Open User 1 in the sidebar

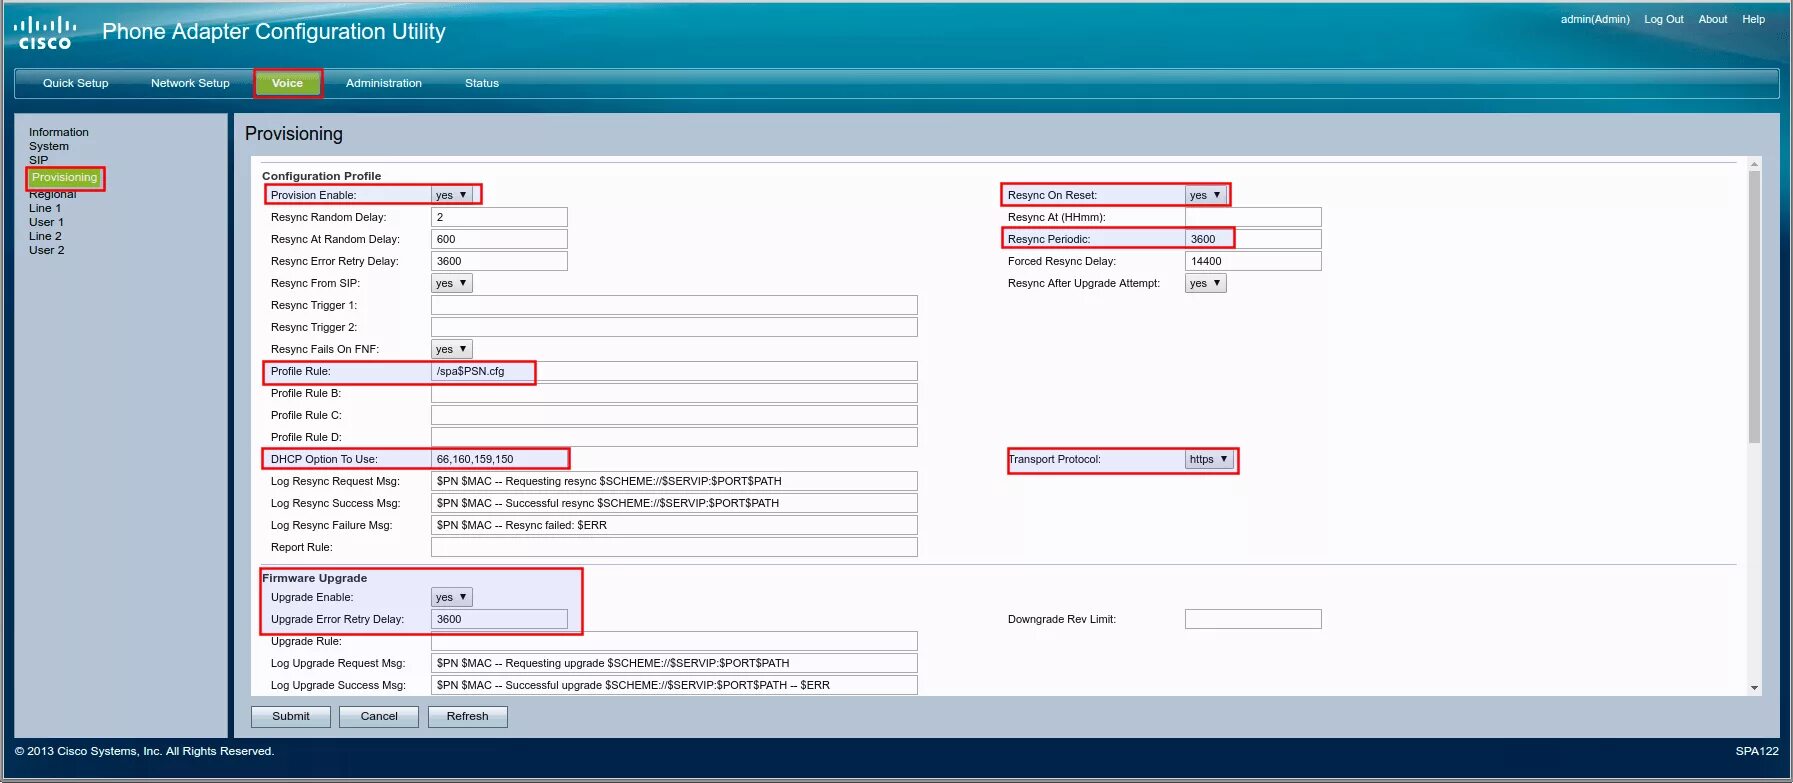pos(46,222)
